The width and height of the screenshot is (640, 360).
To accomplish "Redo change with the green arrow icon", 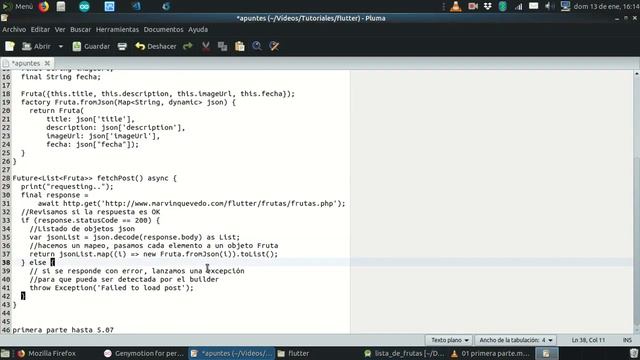I will (188, 47).
